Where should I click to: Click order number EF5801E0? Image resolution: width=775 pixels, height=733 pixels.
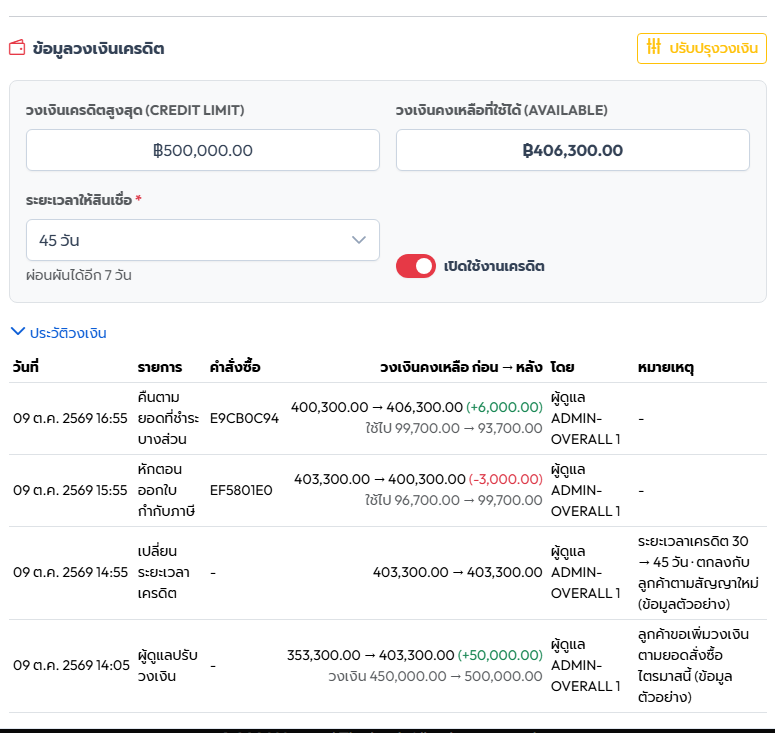pyautogui.click(x=241, y=490)
